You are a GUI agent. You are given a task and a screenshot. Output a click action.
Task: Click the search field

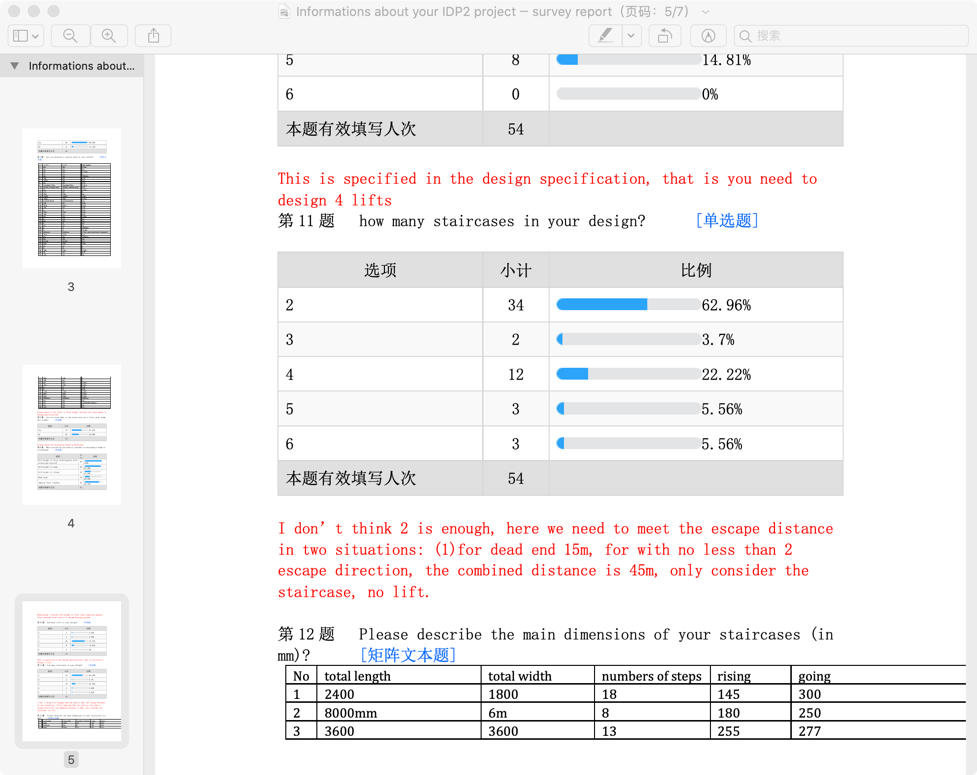(851, 36)
